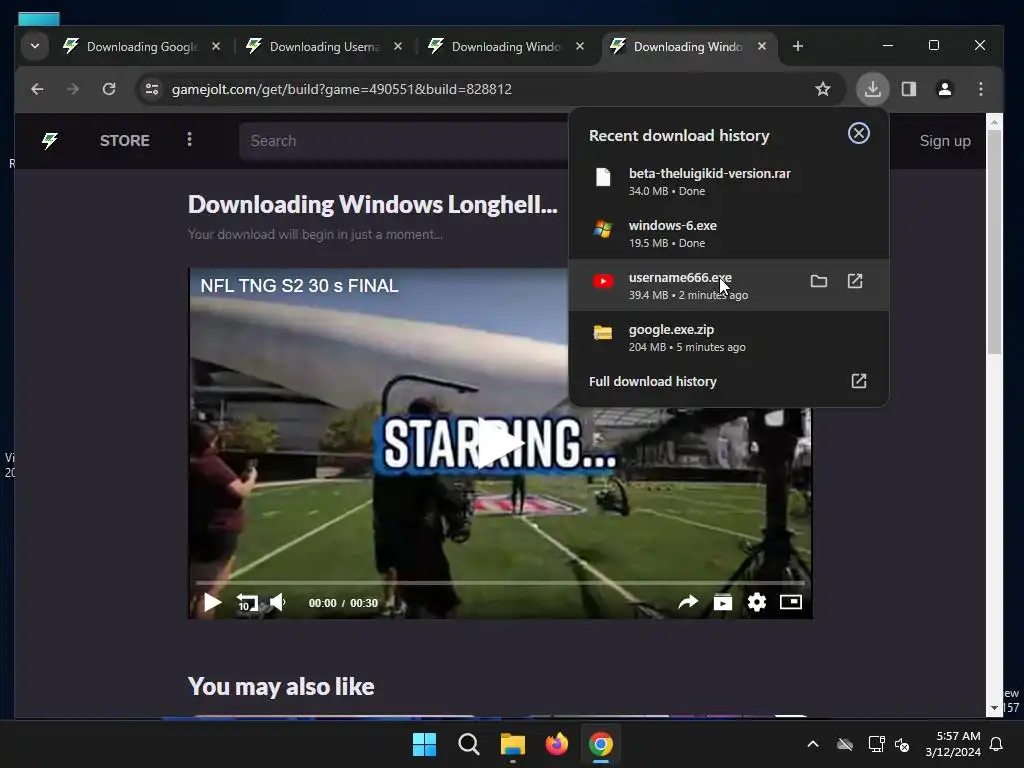Click the muted volume tray icon
This screenshot has width=1024, height=768.
pyautogui.click(x=902, y=744)
